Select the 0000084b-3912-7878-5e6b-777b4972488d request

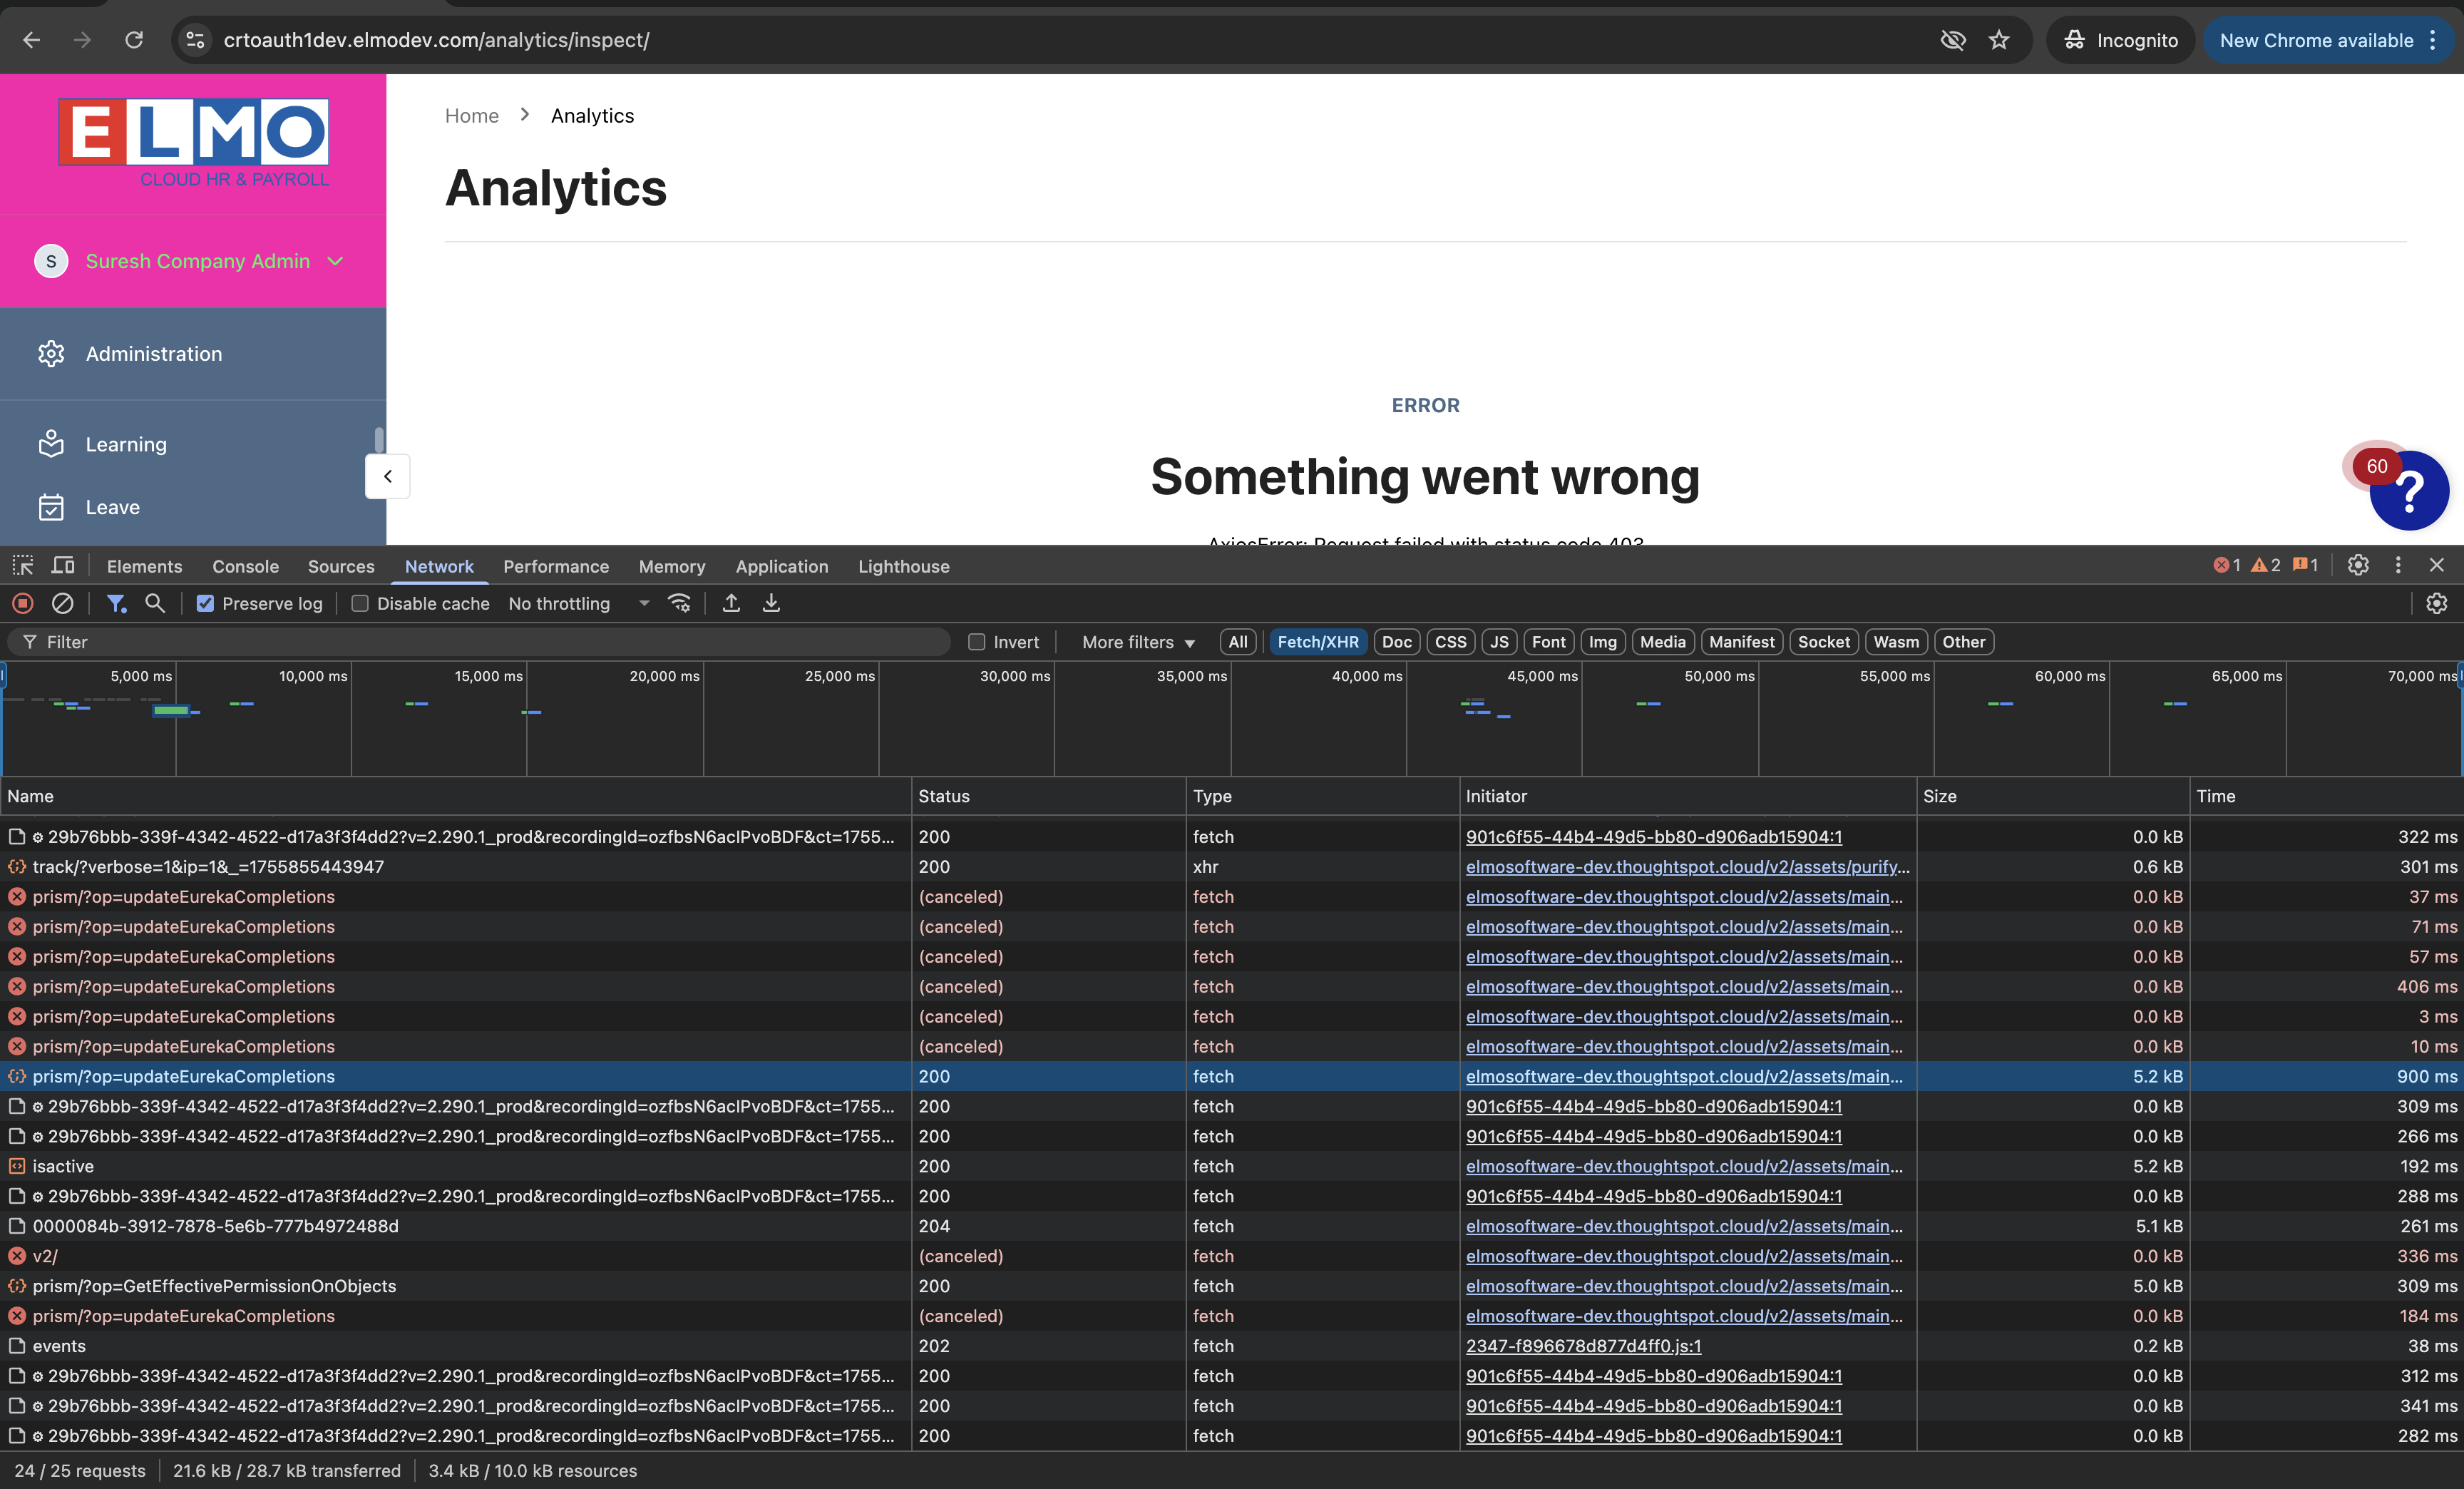[x=1232, y=1226]
